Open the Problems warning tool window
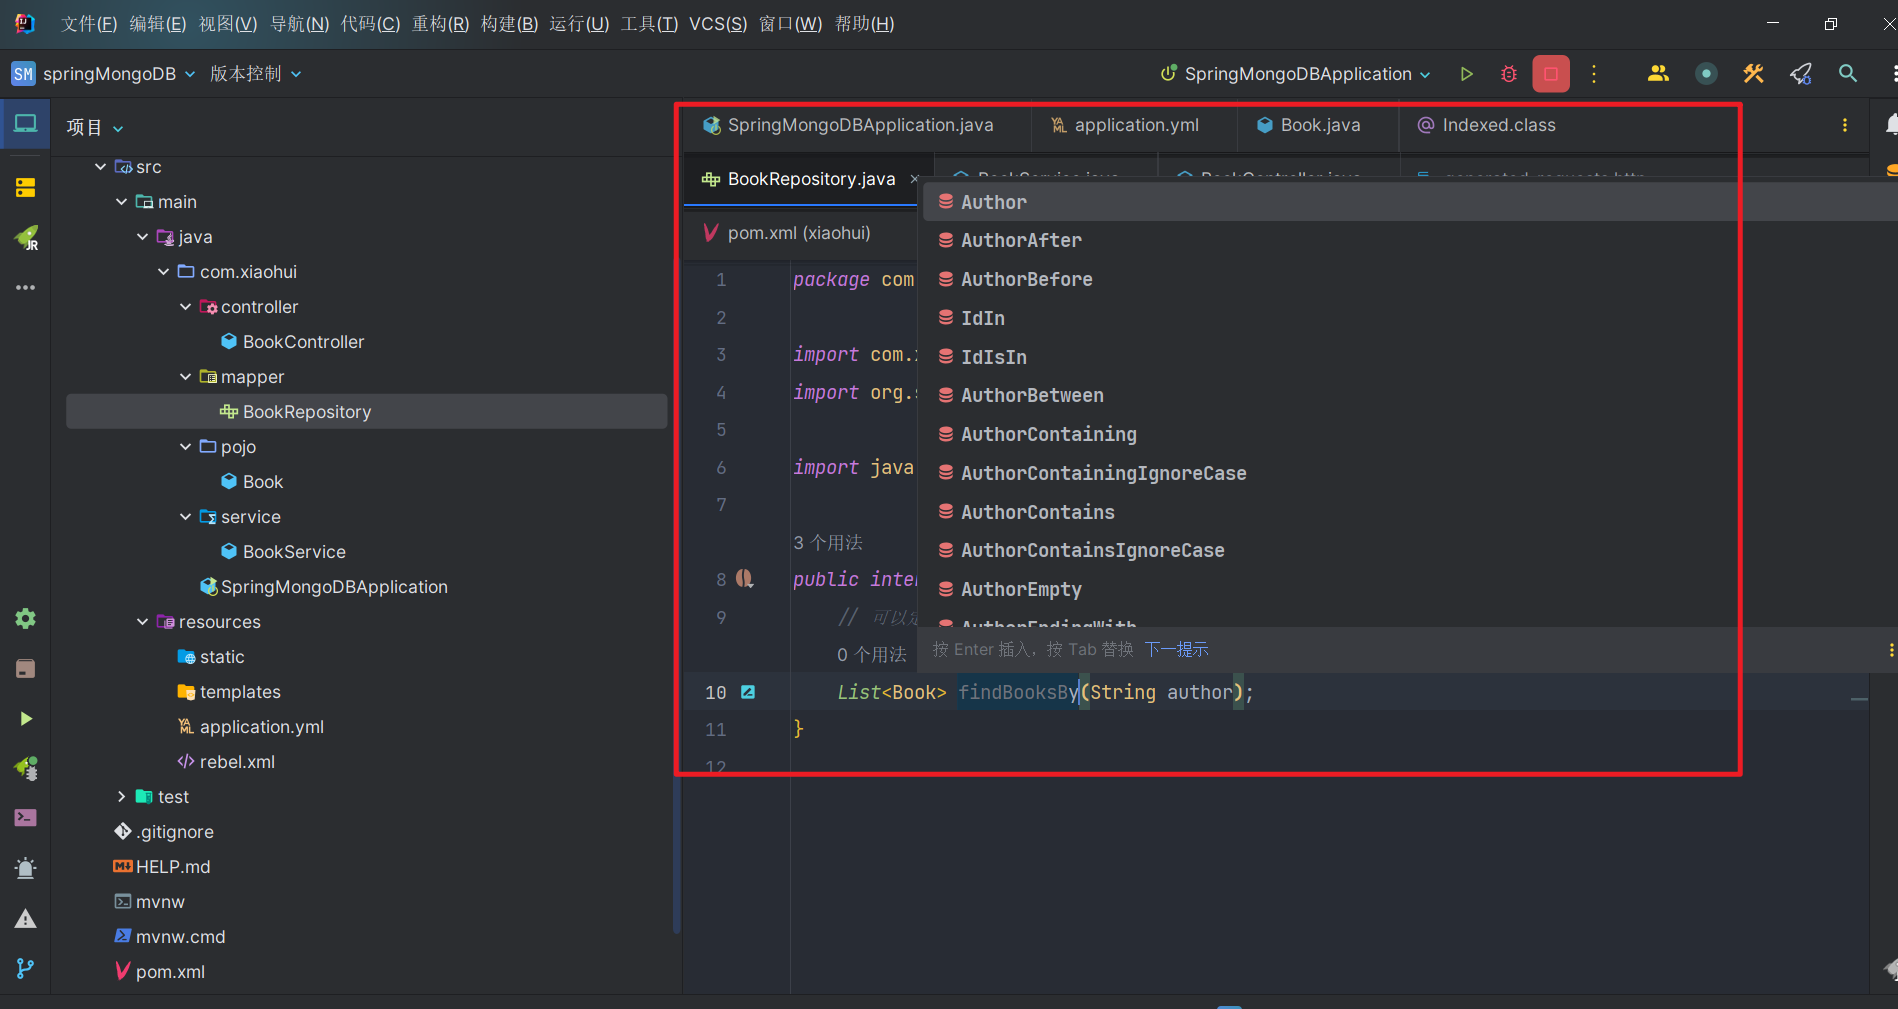Viewport: 1898px width, 1009px height. [x=25, y=918]
